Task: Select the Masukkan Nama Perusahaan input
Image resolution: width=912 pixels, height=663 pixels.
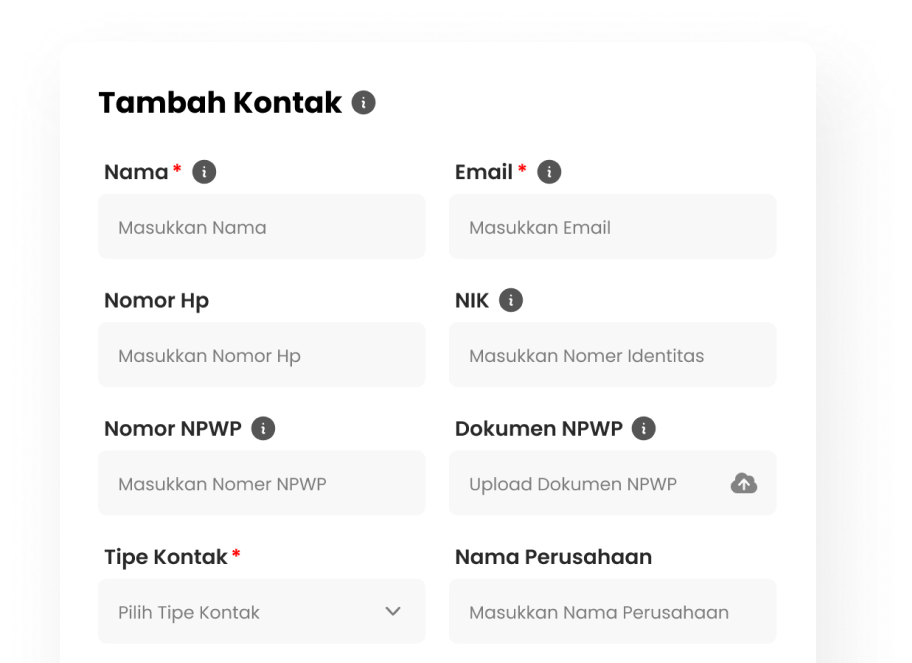Action: click(x=612, y=611)
